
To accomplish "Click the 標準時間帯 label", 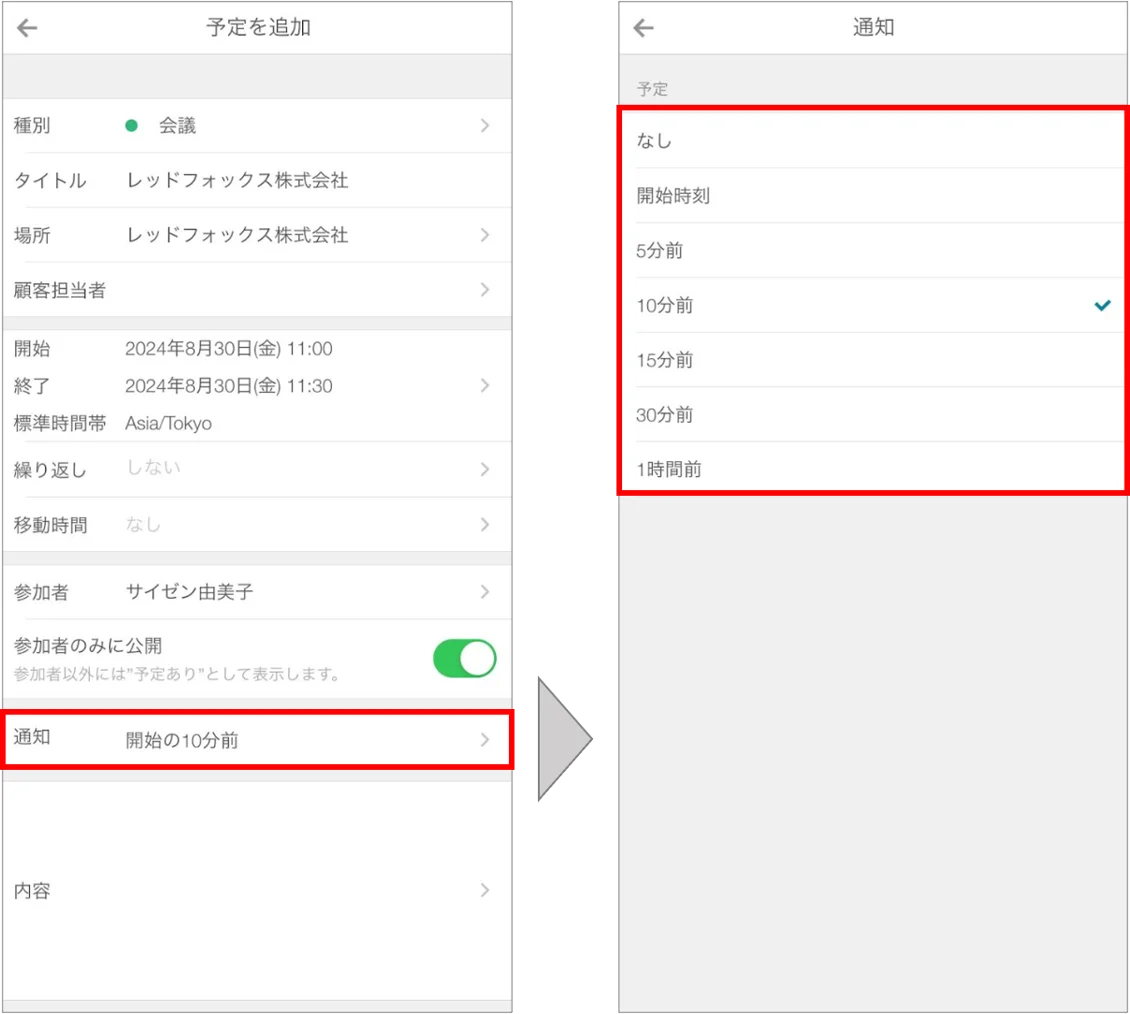I will click(x=60, y=423).
